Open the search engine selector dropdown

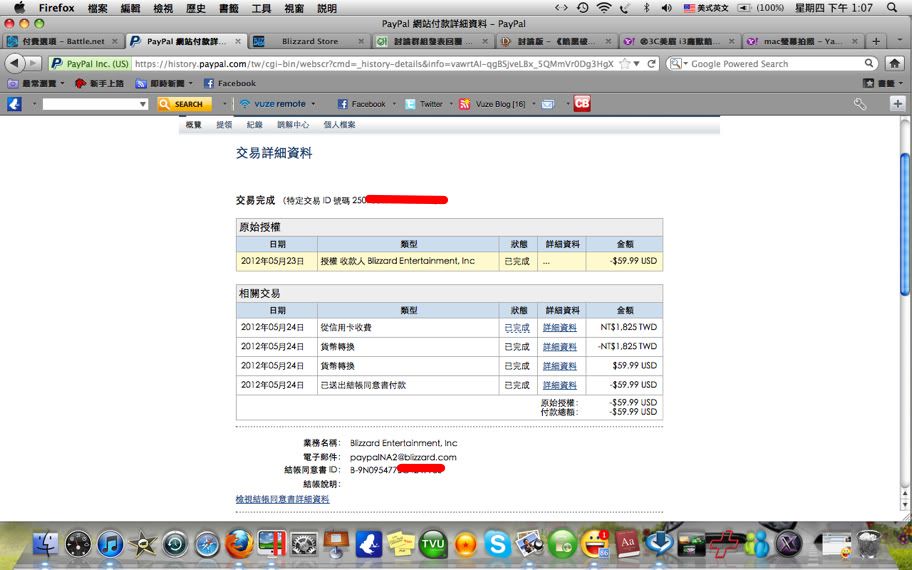(x=678, y=63)
